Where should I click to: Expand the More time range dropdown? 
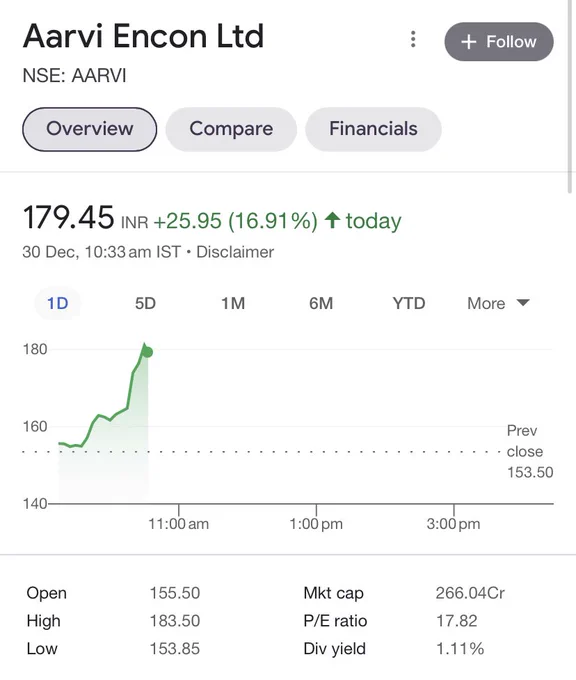click(x=498, y=303)
